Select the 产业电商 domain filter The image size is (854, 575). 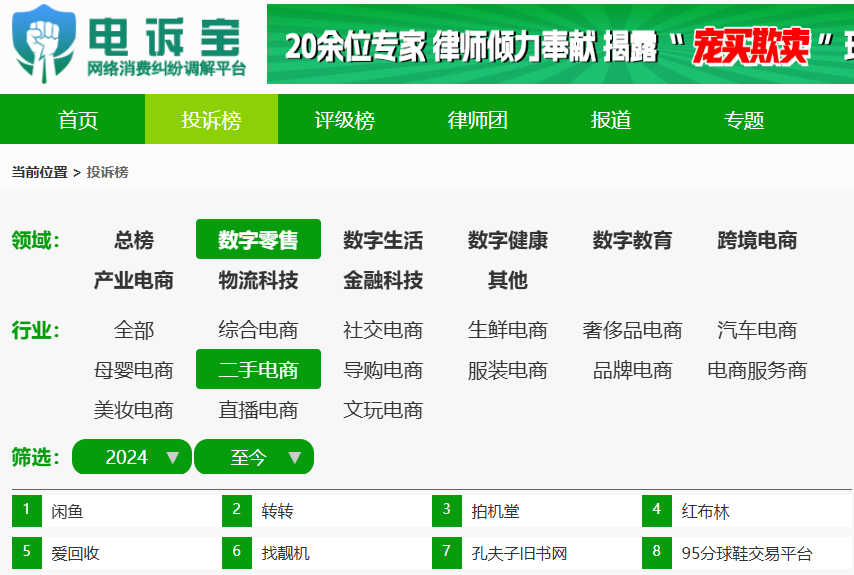[133, 280]
